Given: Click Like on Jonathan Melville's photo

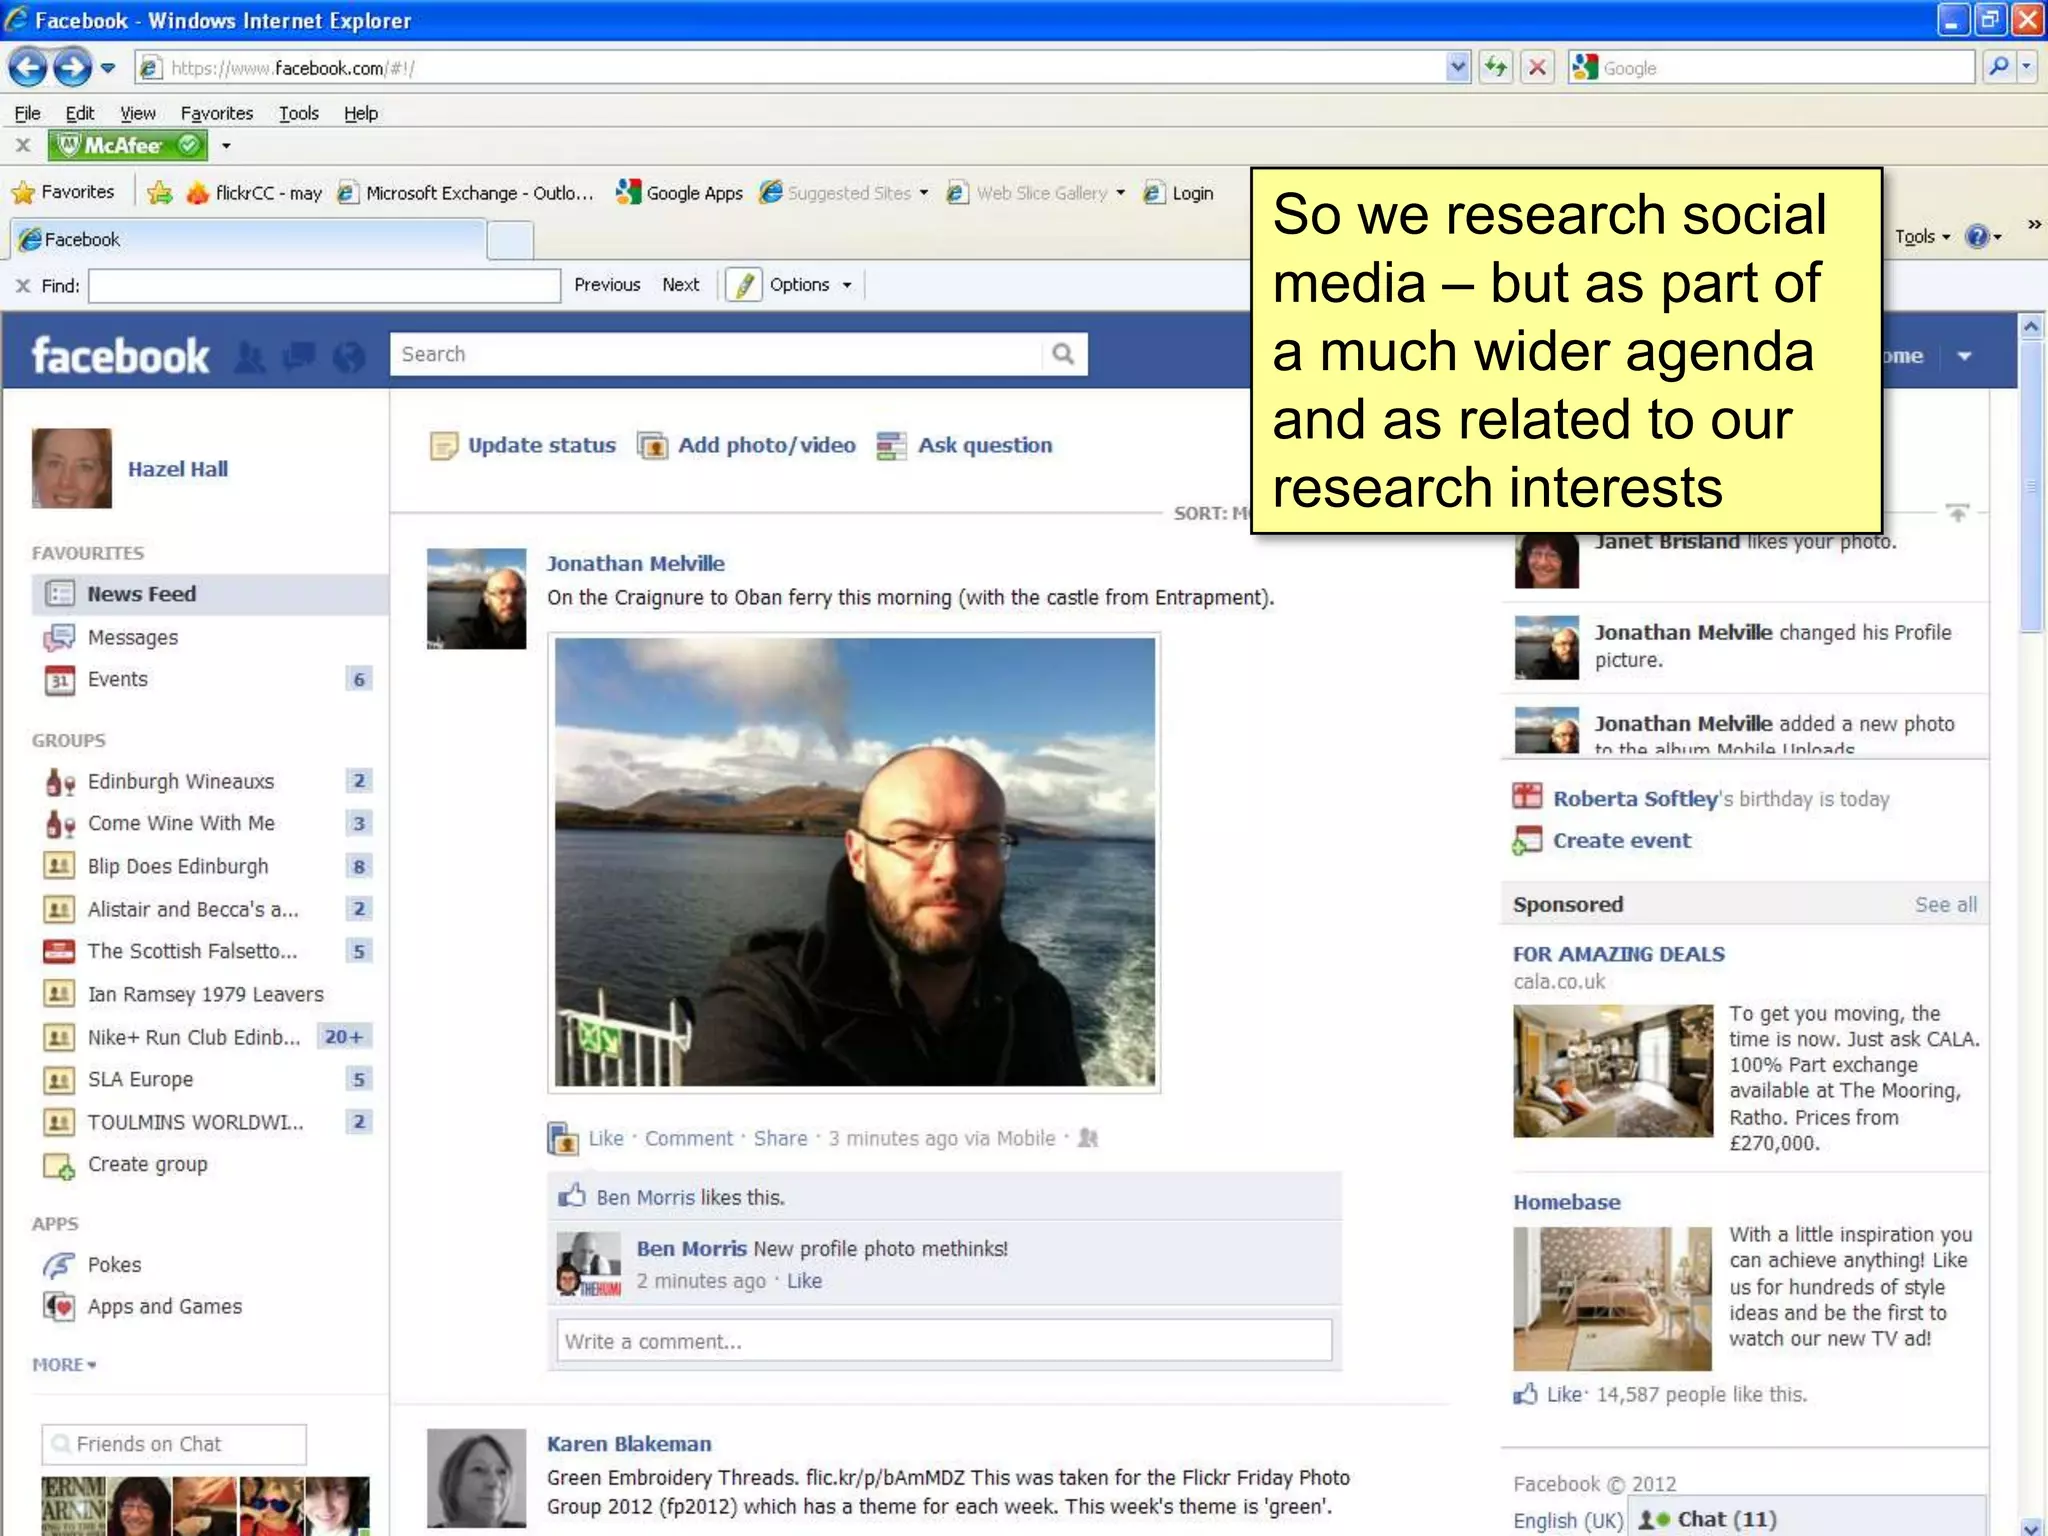Looking at the screenshot, I should click(x=606, y=1139).
